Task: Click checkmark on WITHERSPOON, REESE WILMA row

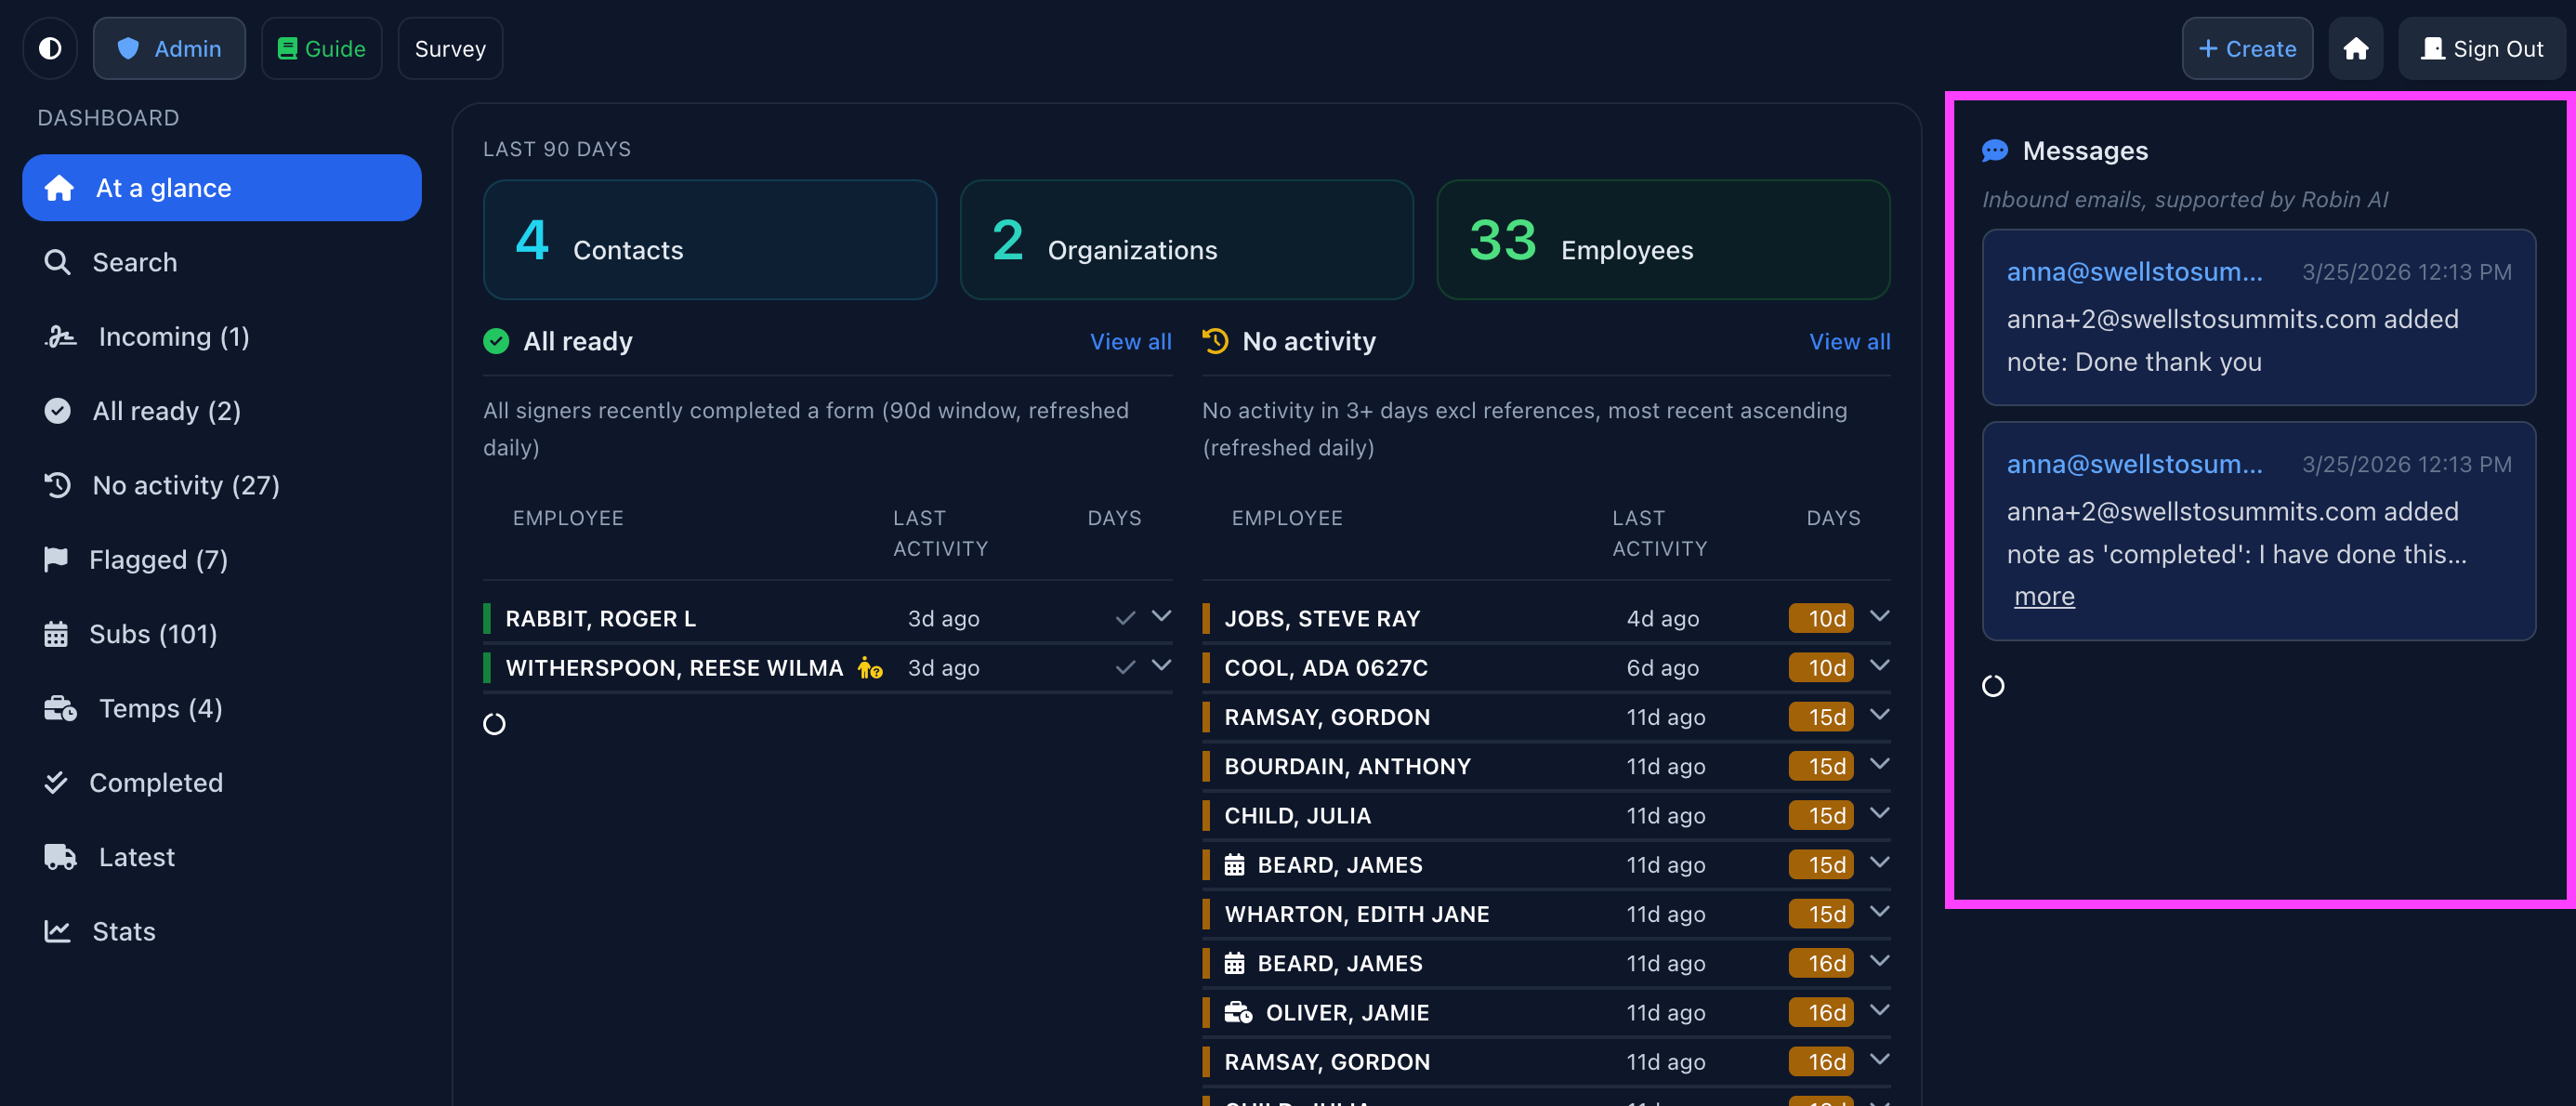Action: pyautogui.click(x=1125, y=667)
